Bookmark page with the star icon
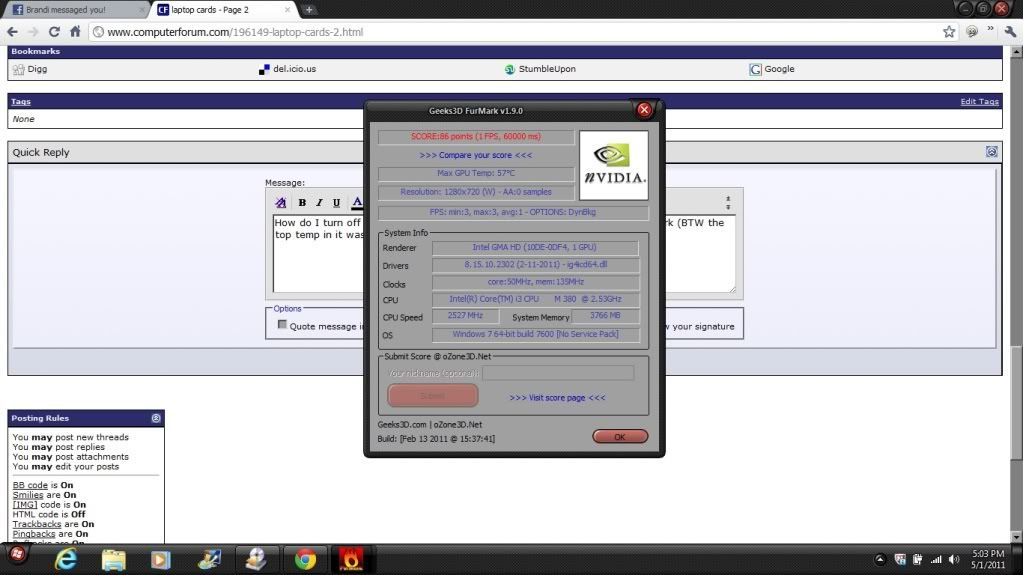Viewport: 1023px width, 575px height. (948, 31)
